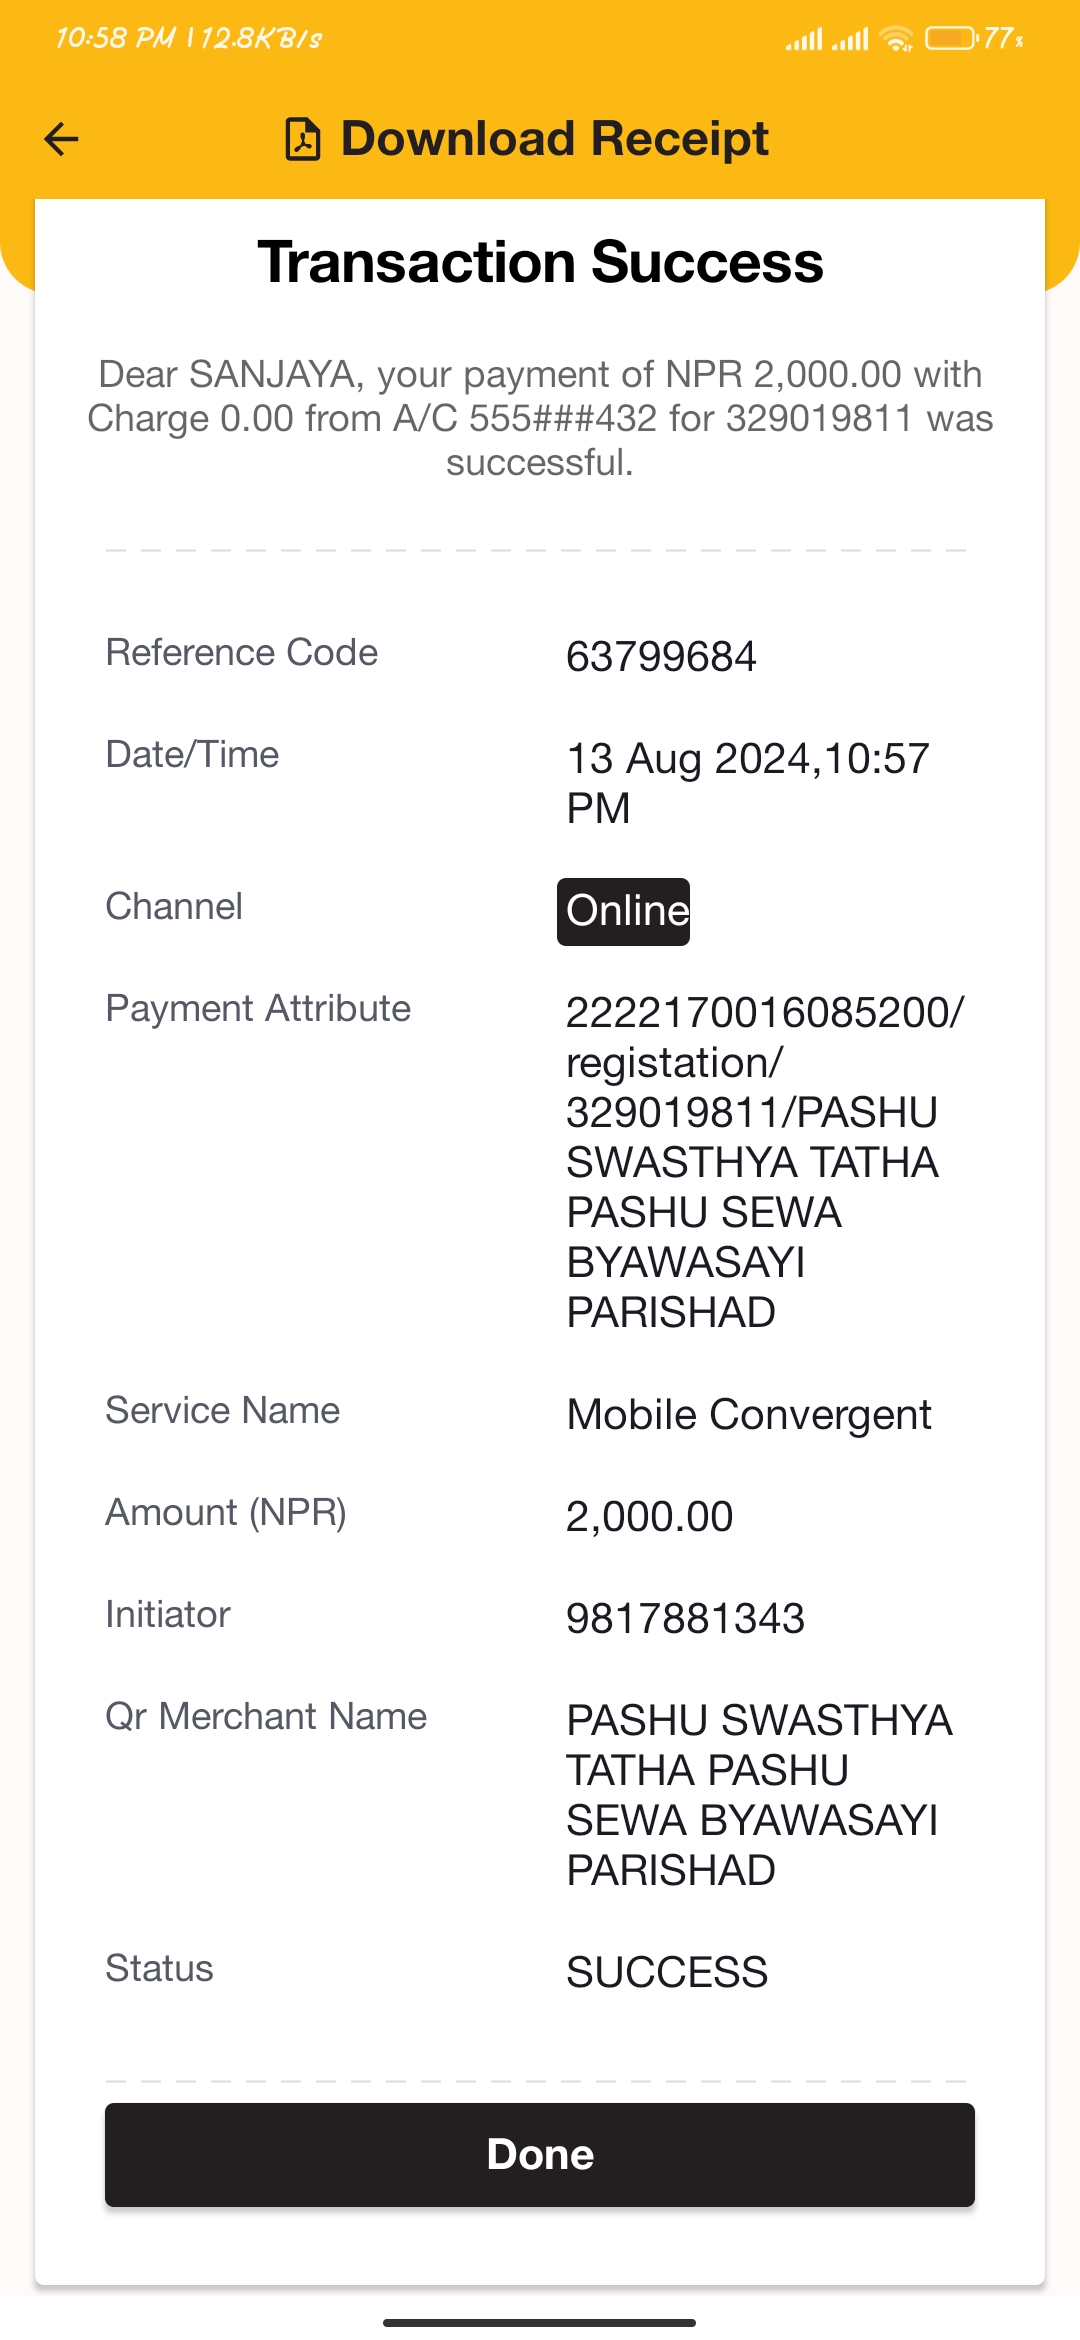Tap the Transaction Success heading
Screen dimensions: 1080x2340
click(540, 262)
